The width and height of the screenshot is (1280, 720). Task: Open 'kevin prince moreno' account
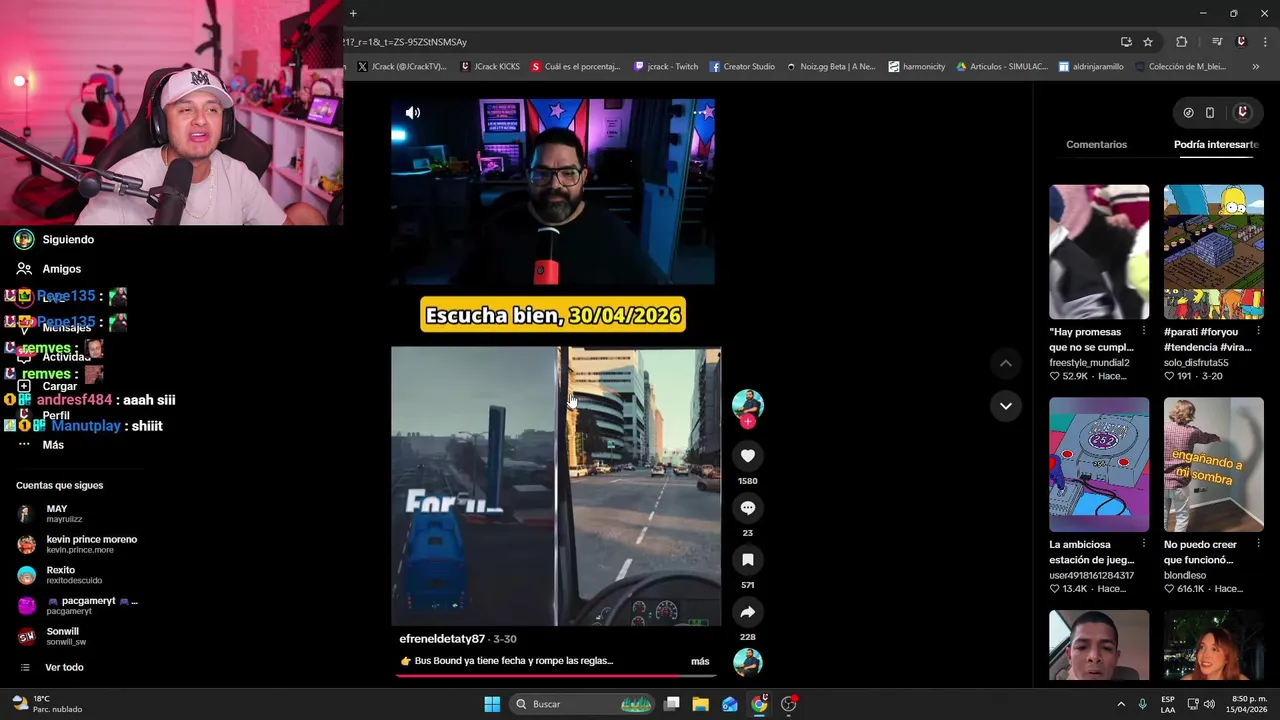click(x=78, y=544)
